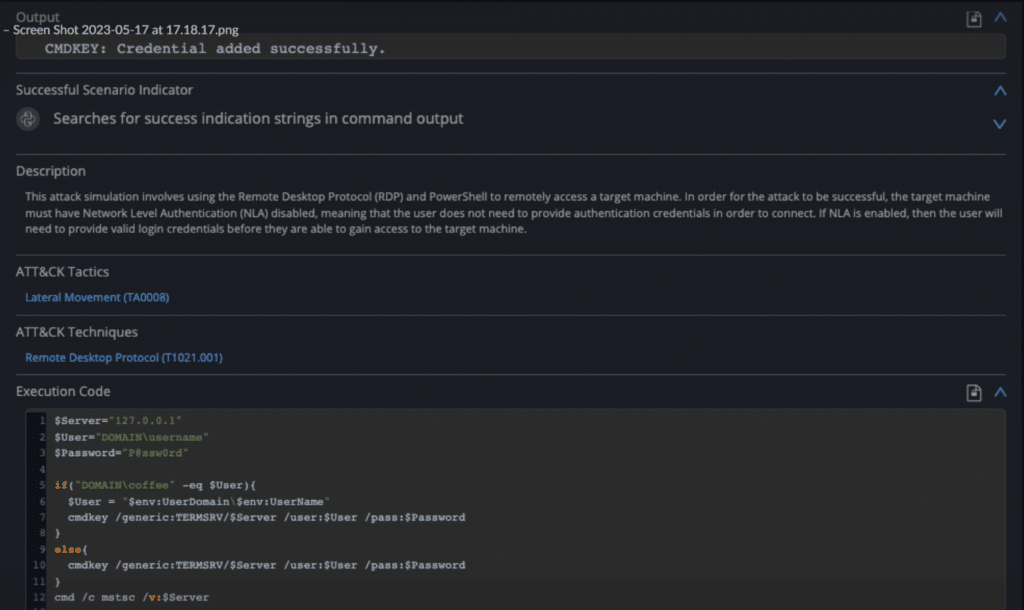
Task: Click the Execution Code heading
Action: pos(63,391)
